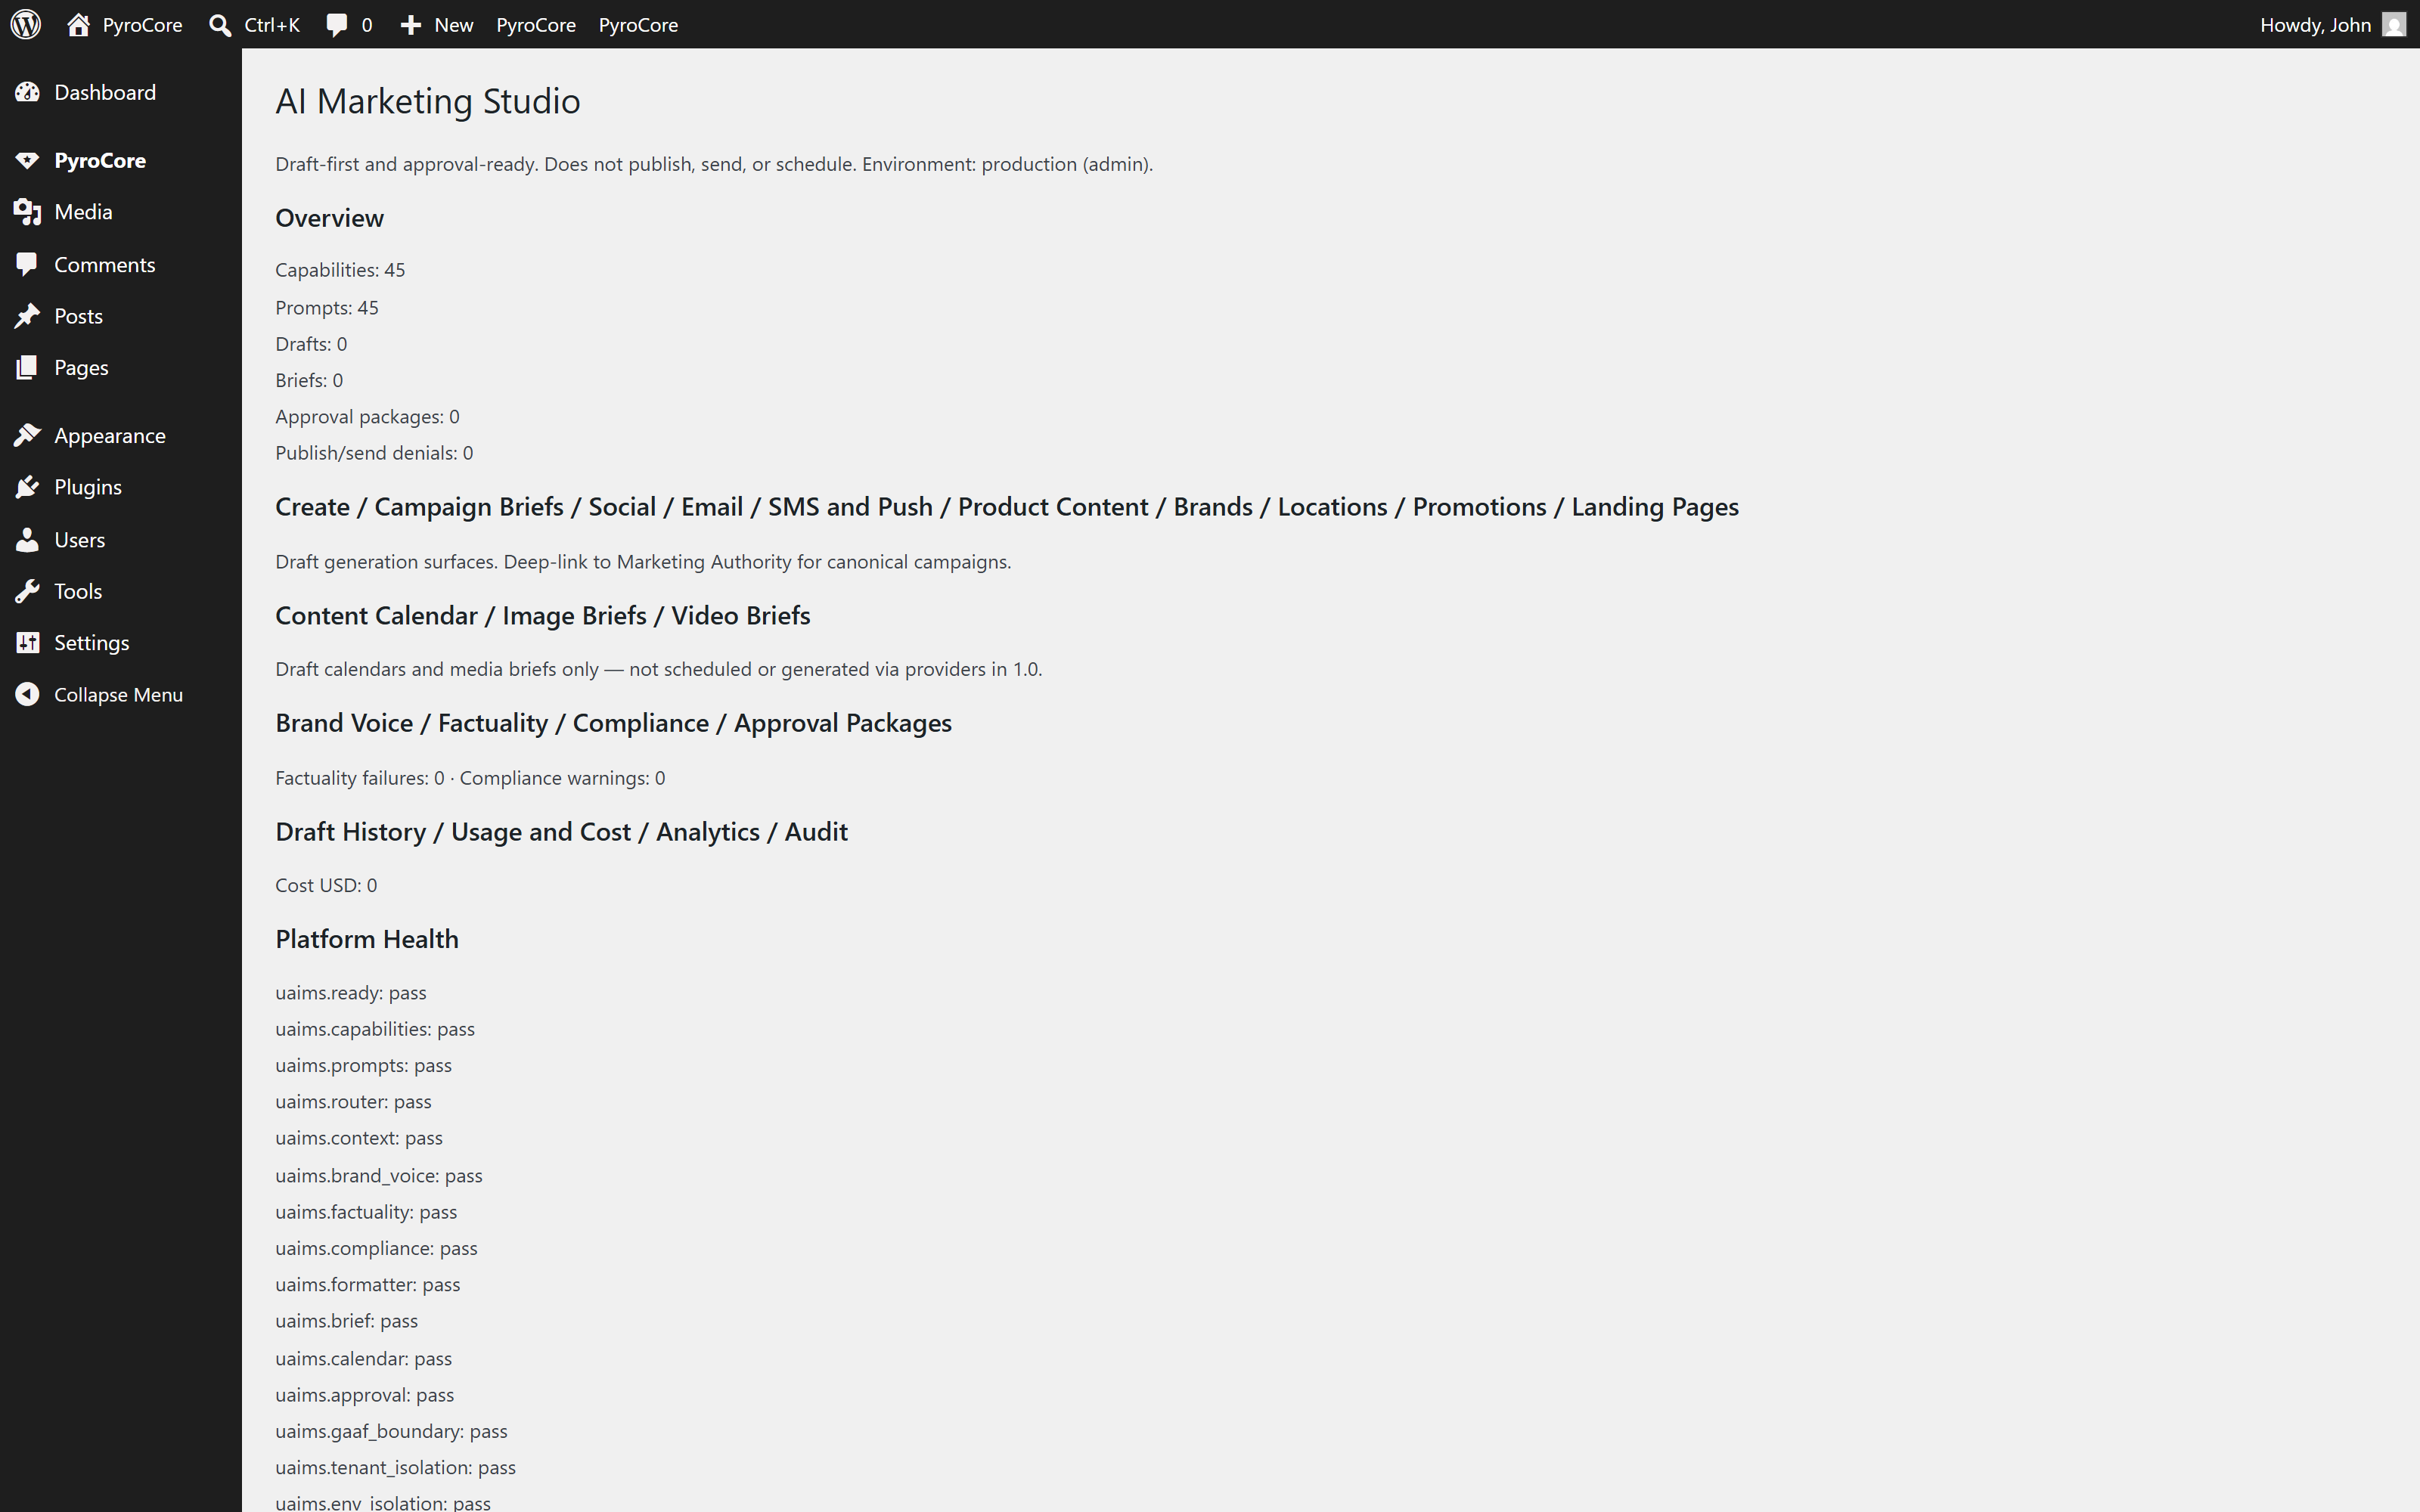Collapse the sidebar with Collapse Menu
2420x1512 pixels.
pyautogui.click(x=99, y=694)
